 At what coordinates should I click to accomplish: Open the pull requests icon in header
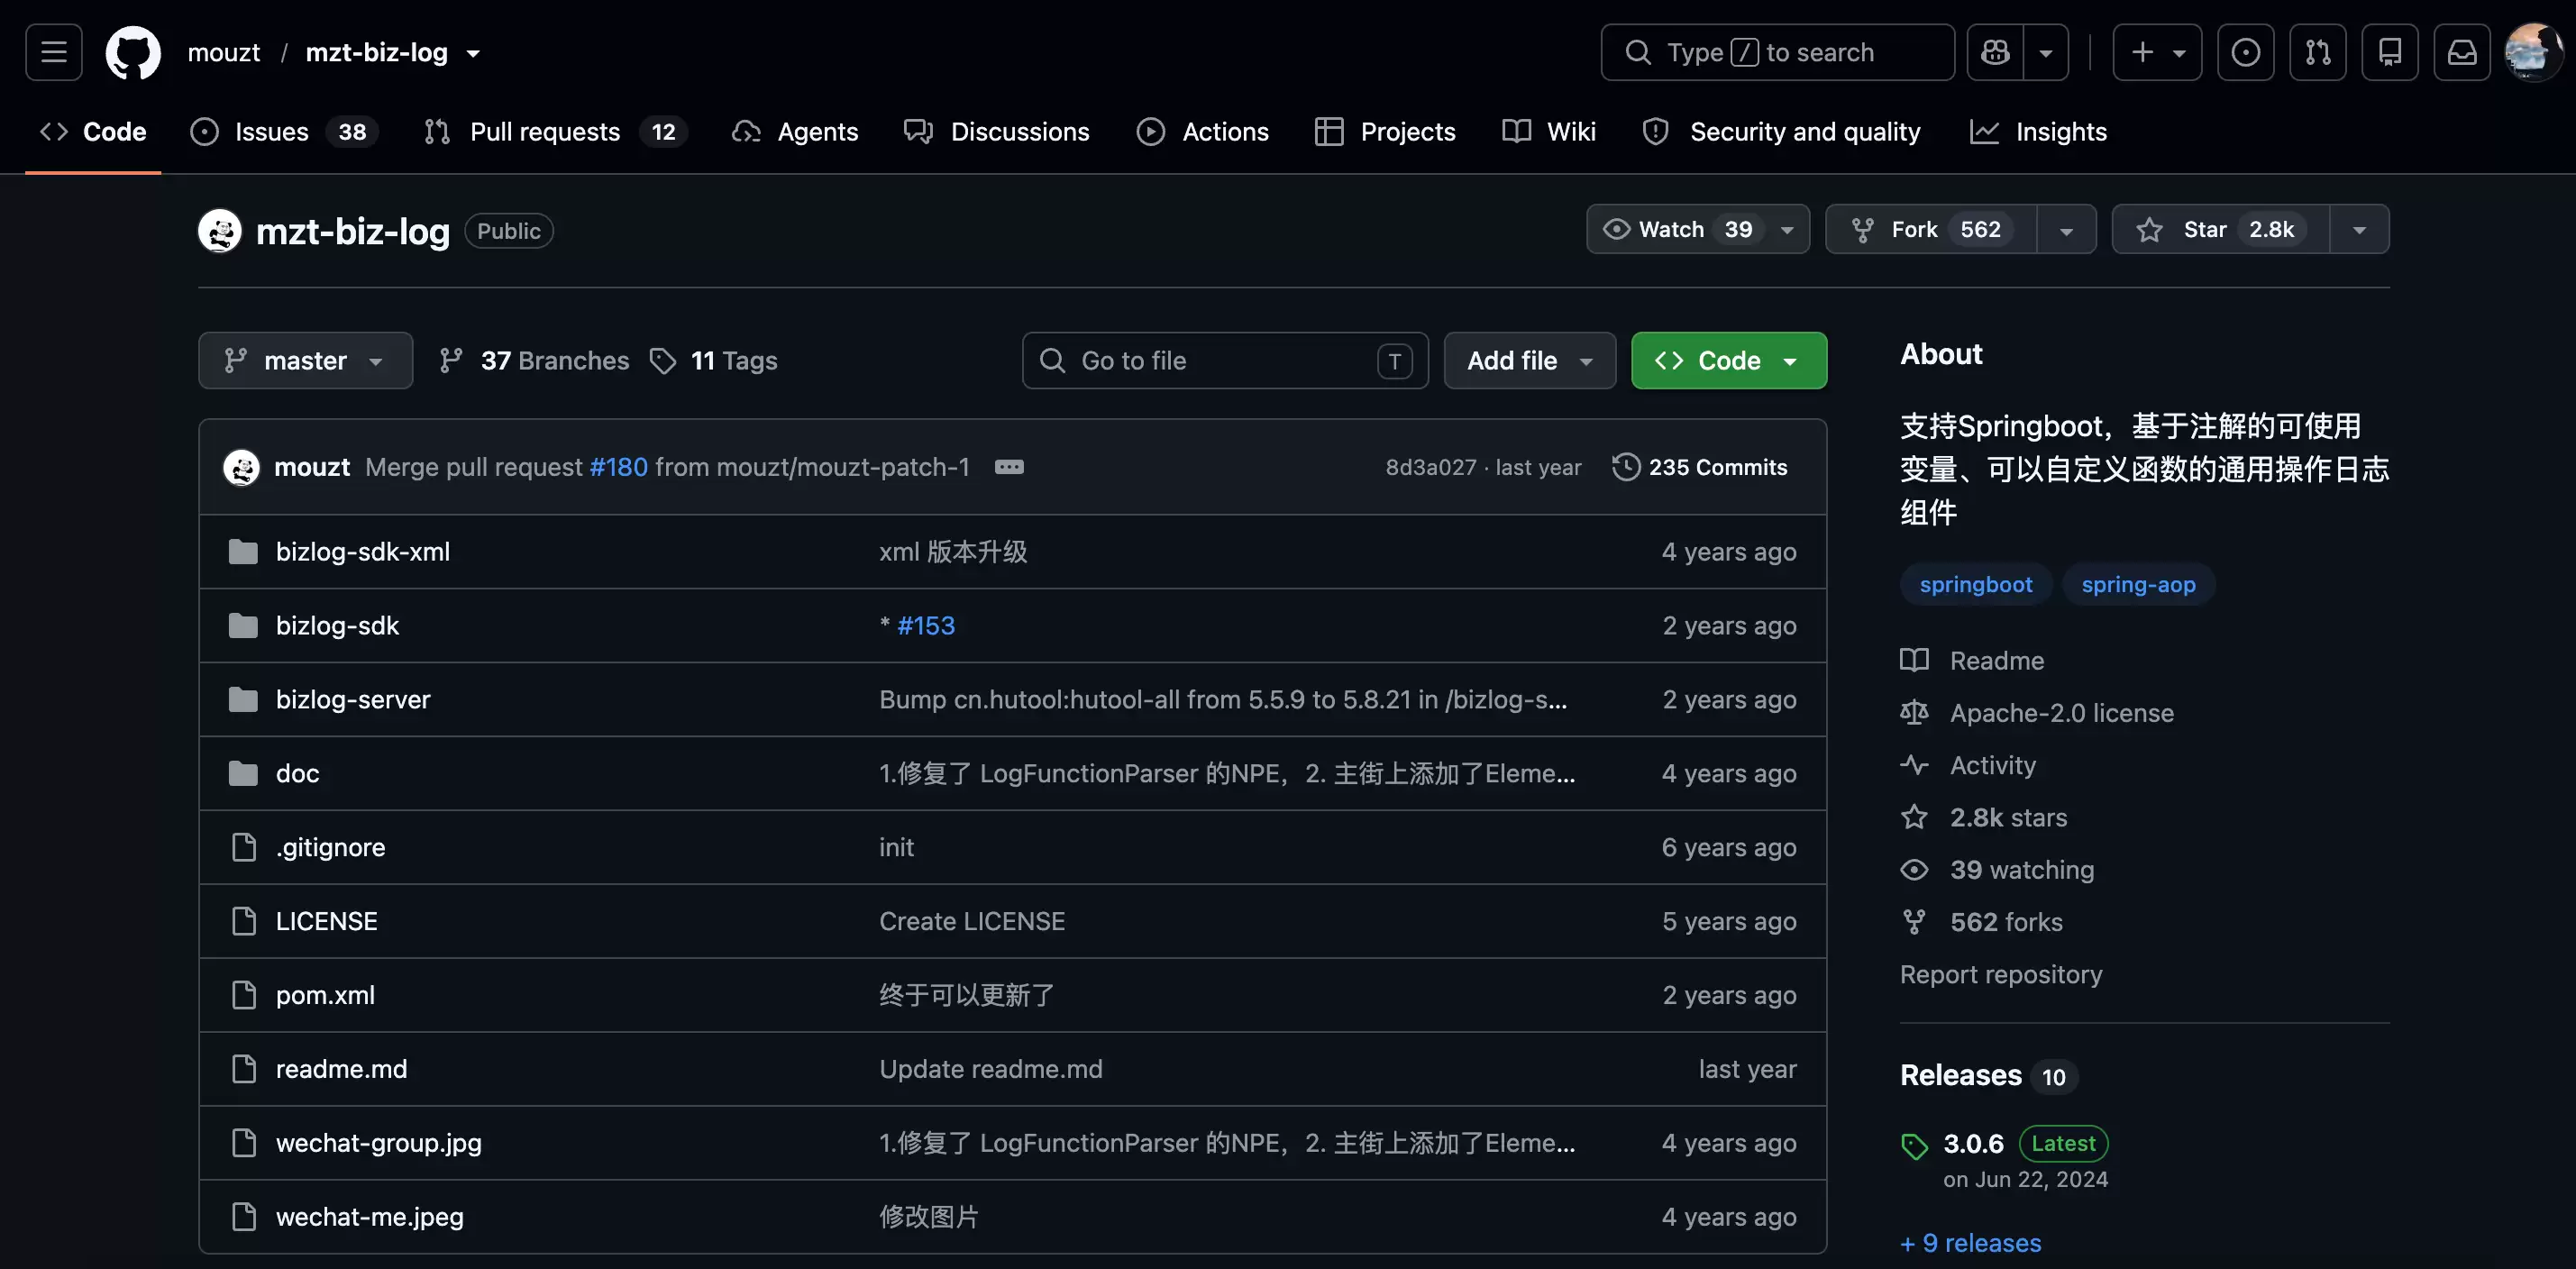point(2317,52)
